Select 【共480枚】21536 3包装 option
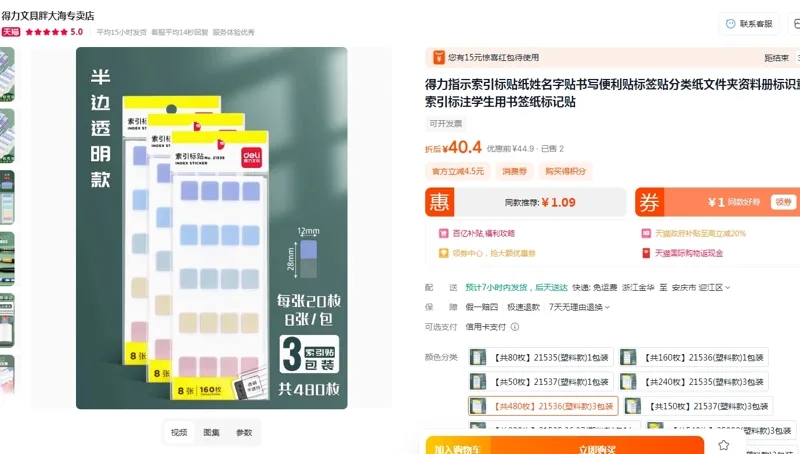Viewport: 800px width, 454px height. pos(543,407)
